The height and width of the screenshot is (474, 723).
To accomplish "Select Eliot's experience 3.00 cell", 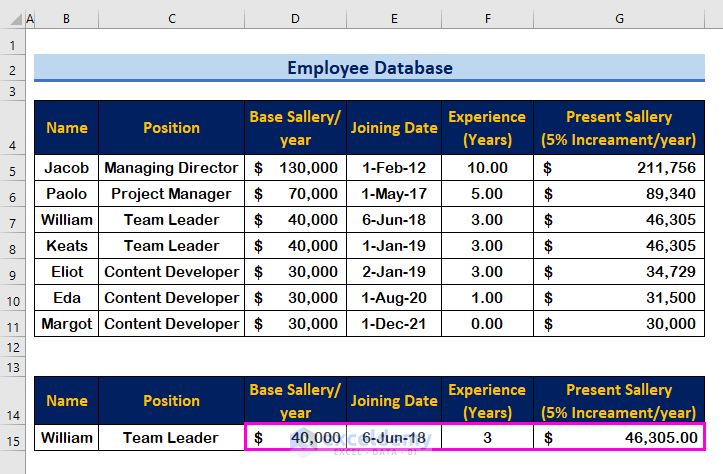I will click(487, 272).
